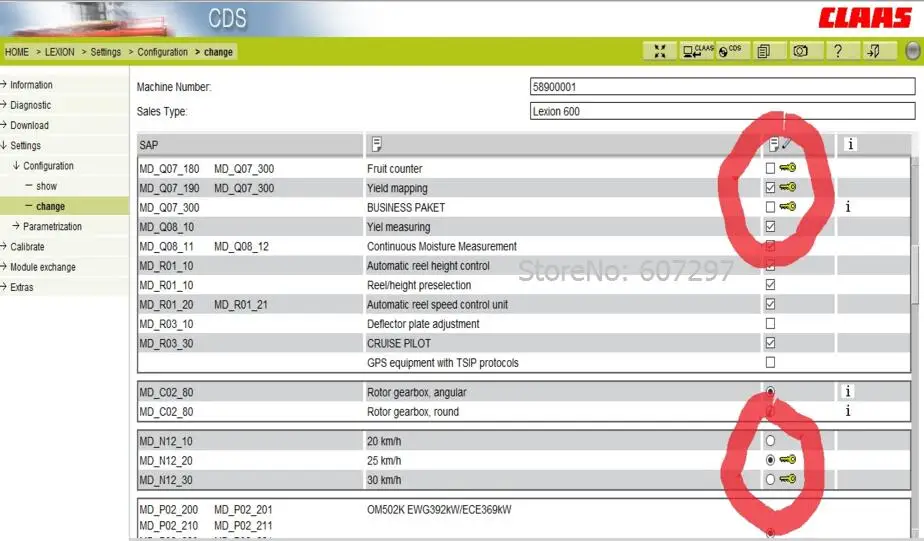Screen dimensions: 924x541
Task: Select the 20 km/h radio button
Action: pos(770,441)
